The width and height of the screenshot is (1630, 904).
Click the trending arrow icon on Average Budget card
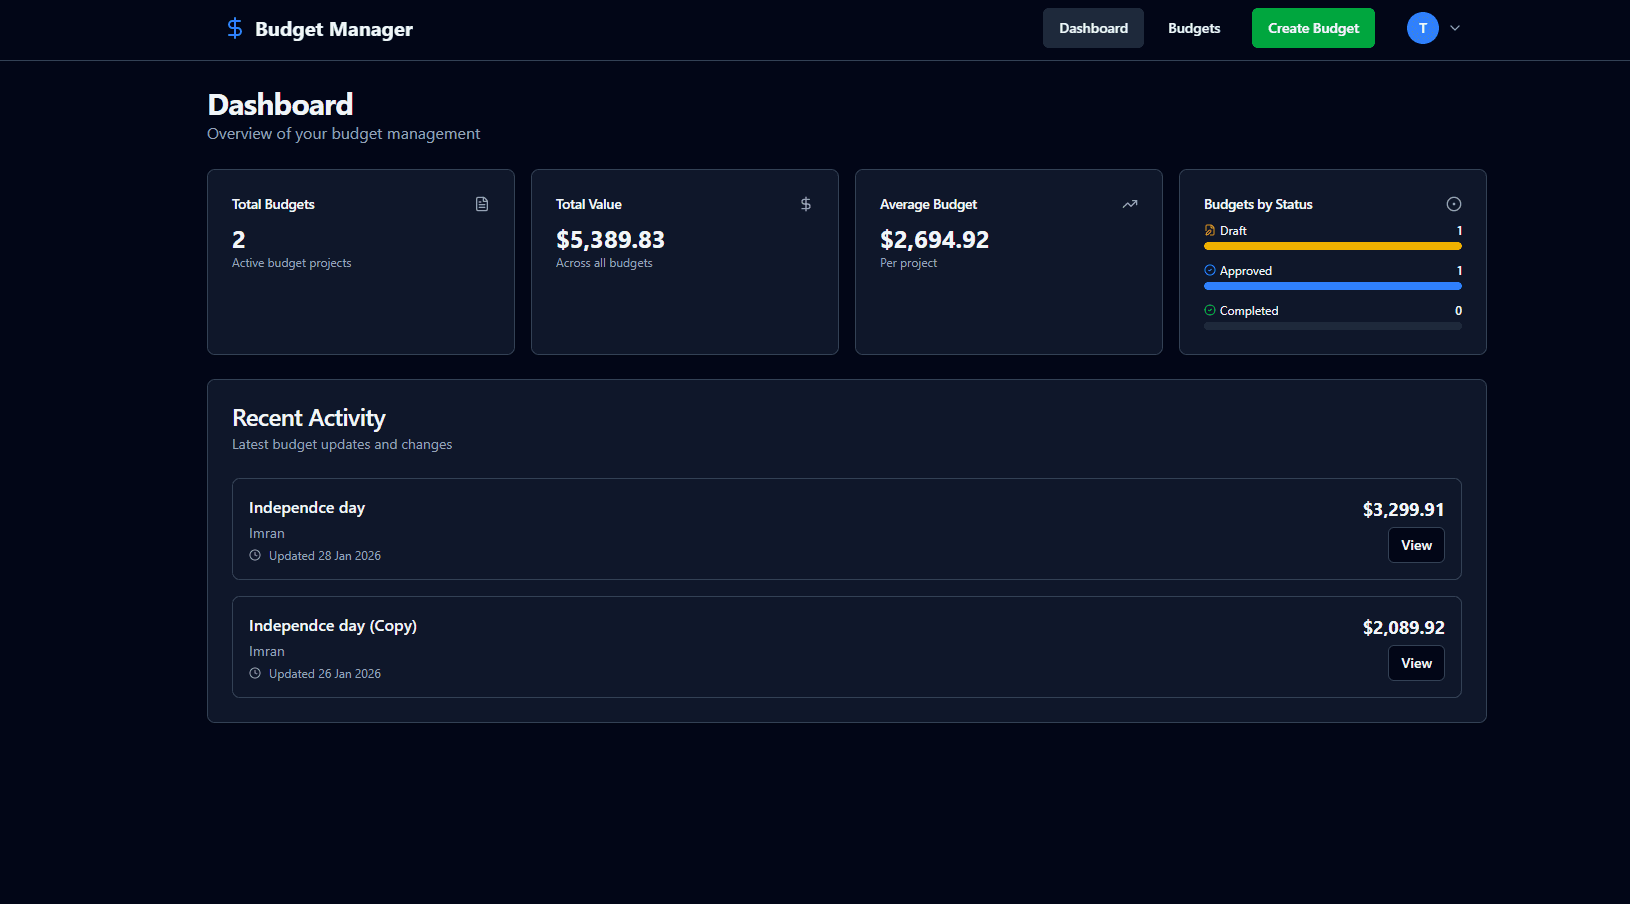point(1130,203)
